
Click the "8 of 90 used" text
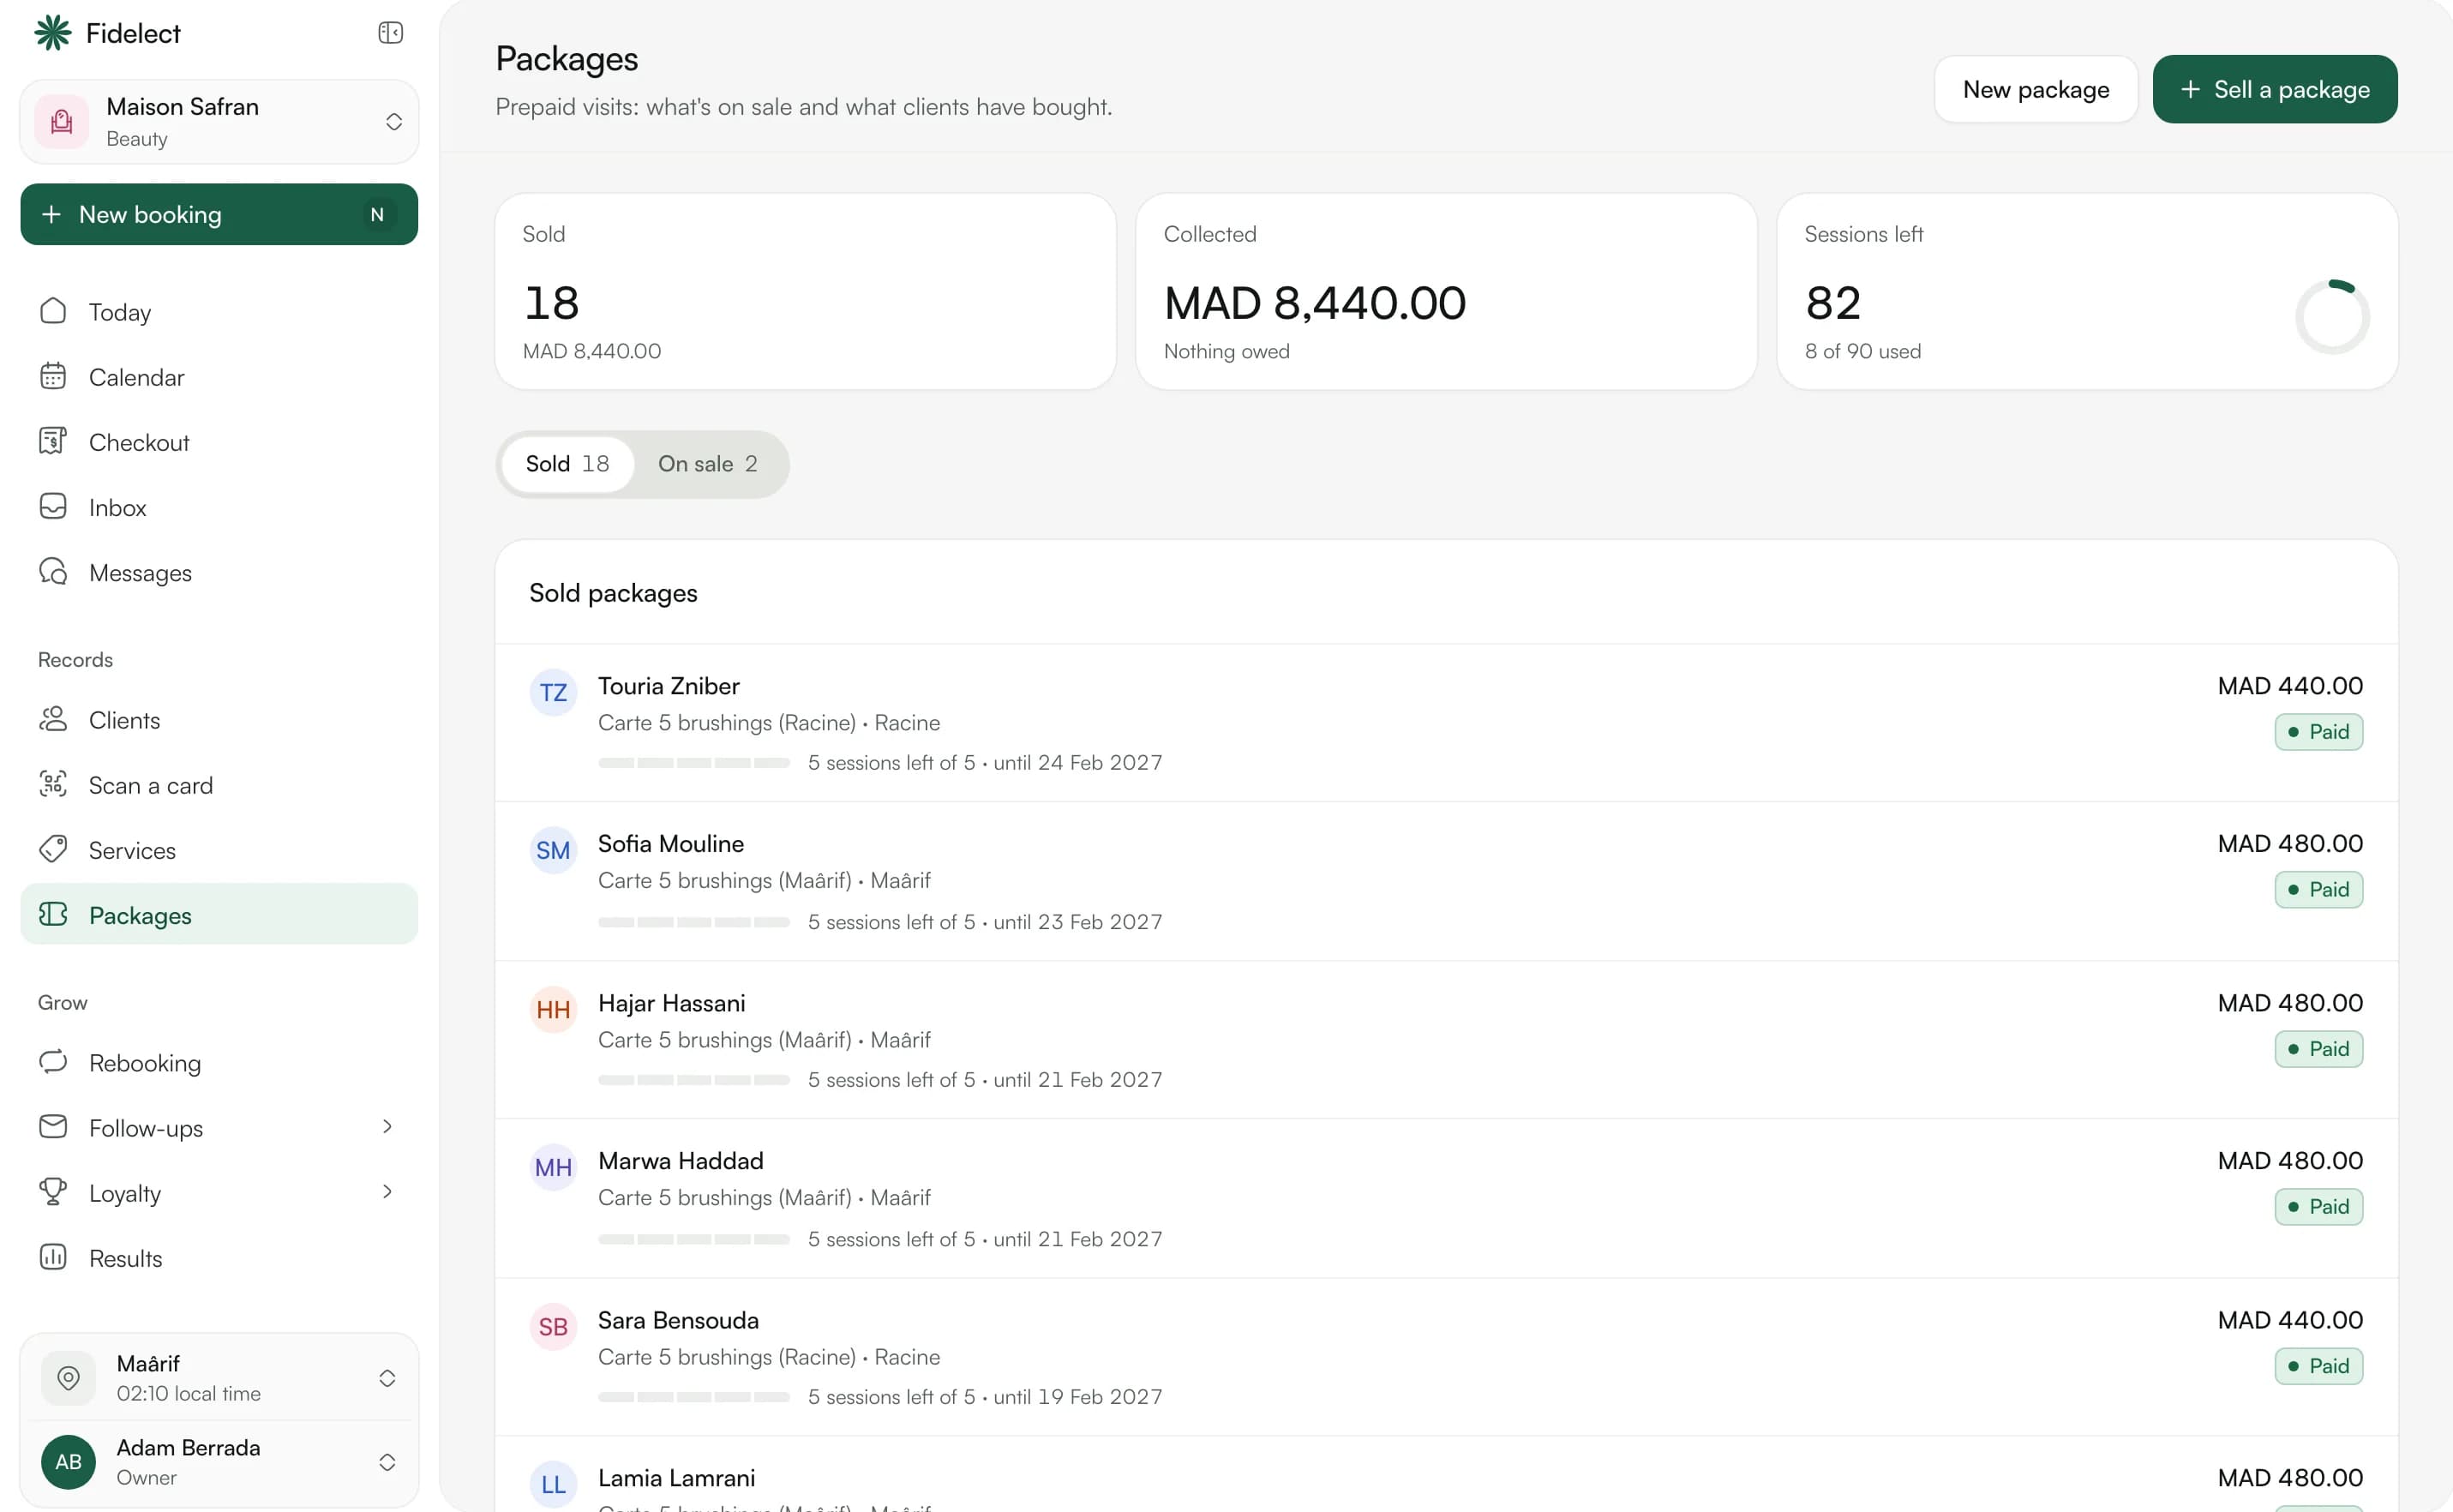[1862, 351]
